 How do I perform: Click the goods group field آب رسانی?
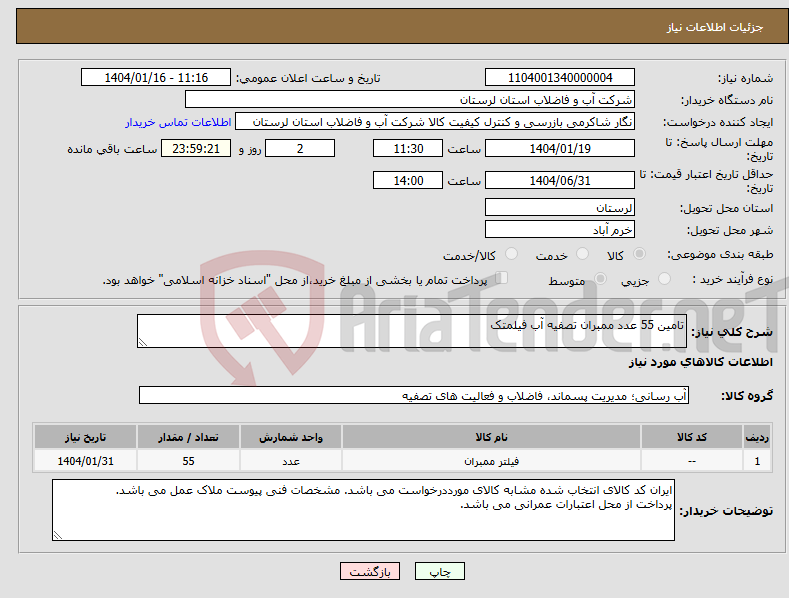click(414, 396)
